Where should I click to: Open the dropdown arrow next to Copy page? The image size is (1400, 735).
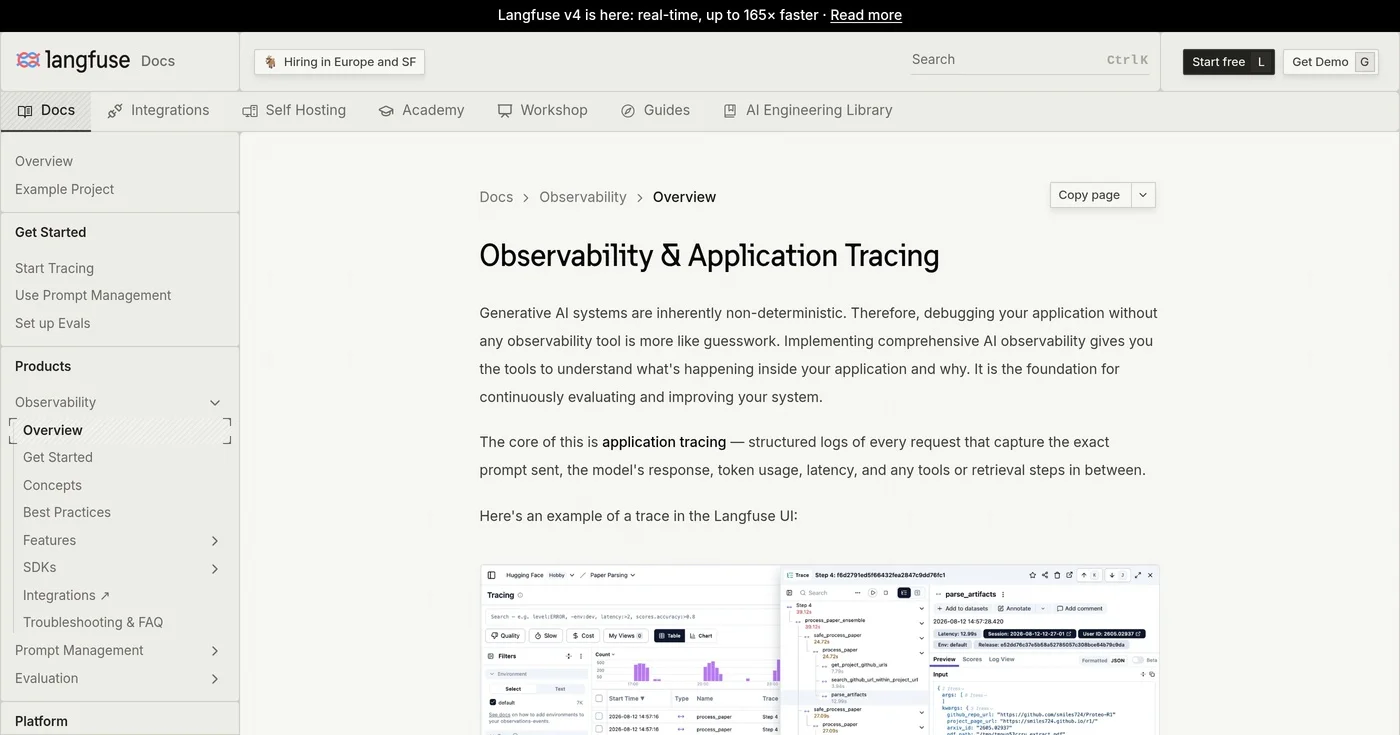tap(1143, 195)
